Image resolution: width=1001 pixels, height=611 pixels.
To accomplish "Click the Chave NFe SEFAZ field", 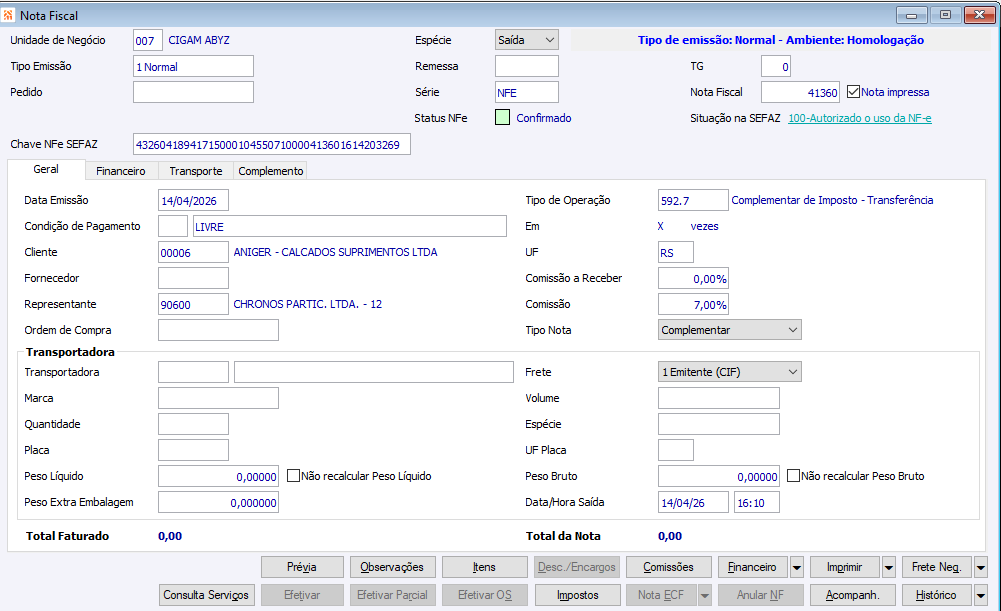I will tap(272, 144).
